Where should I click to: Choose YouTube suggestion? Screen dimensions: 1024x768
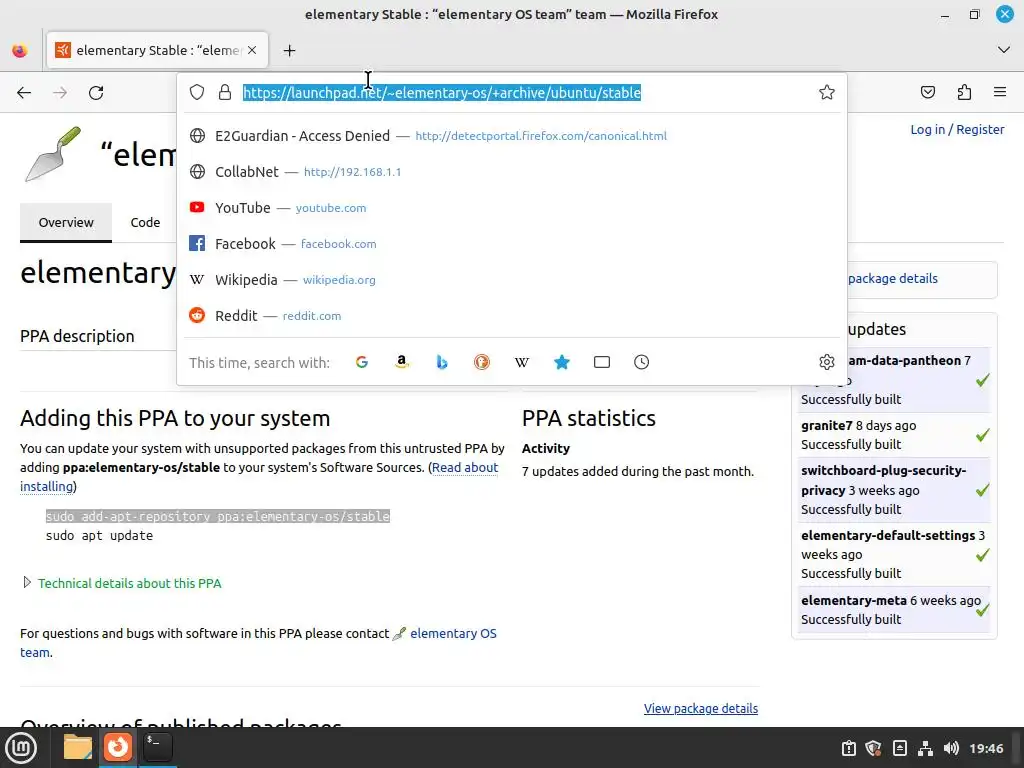click(512, 208)
